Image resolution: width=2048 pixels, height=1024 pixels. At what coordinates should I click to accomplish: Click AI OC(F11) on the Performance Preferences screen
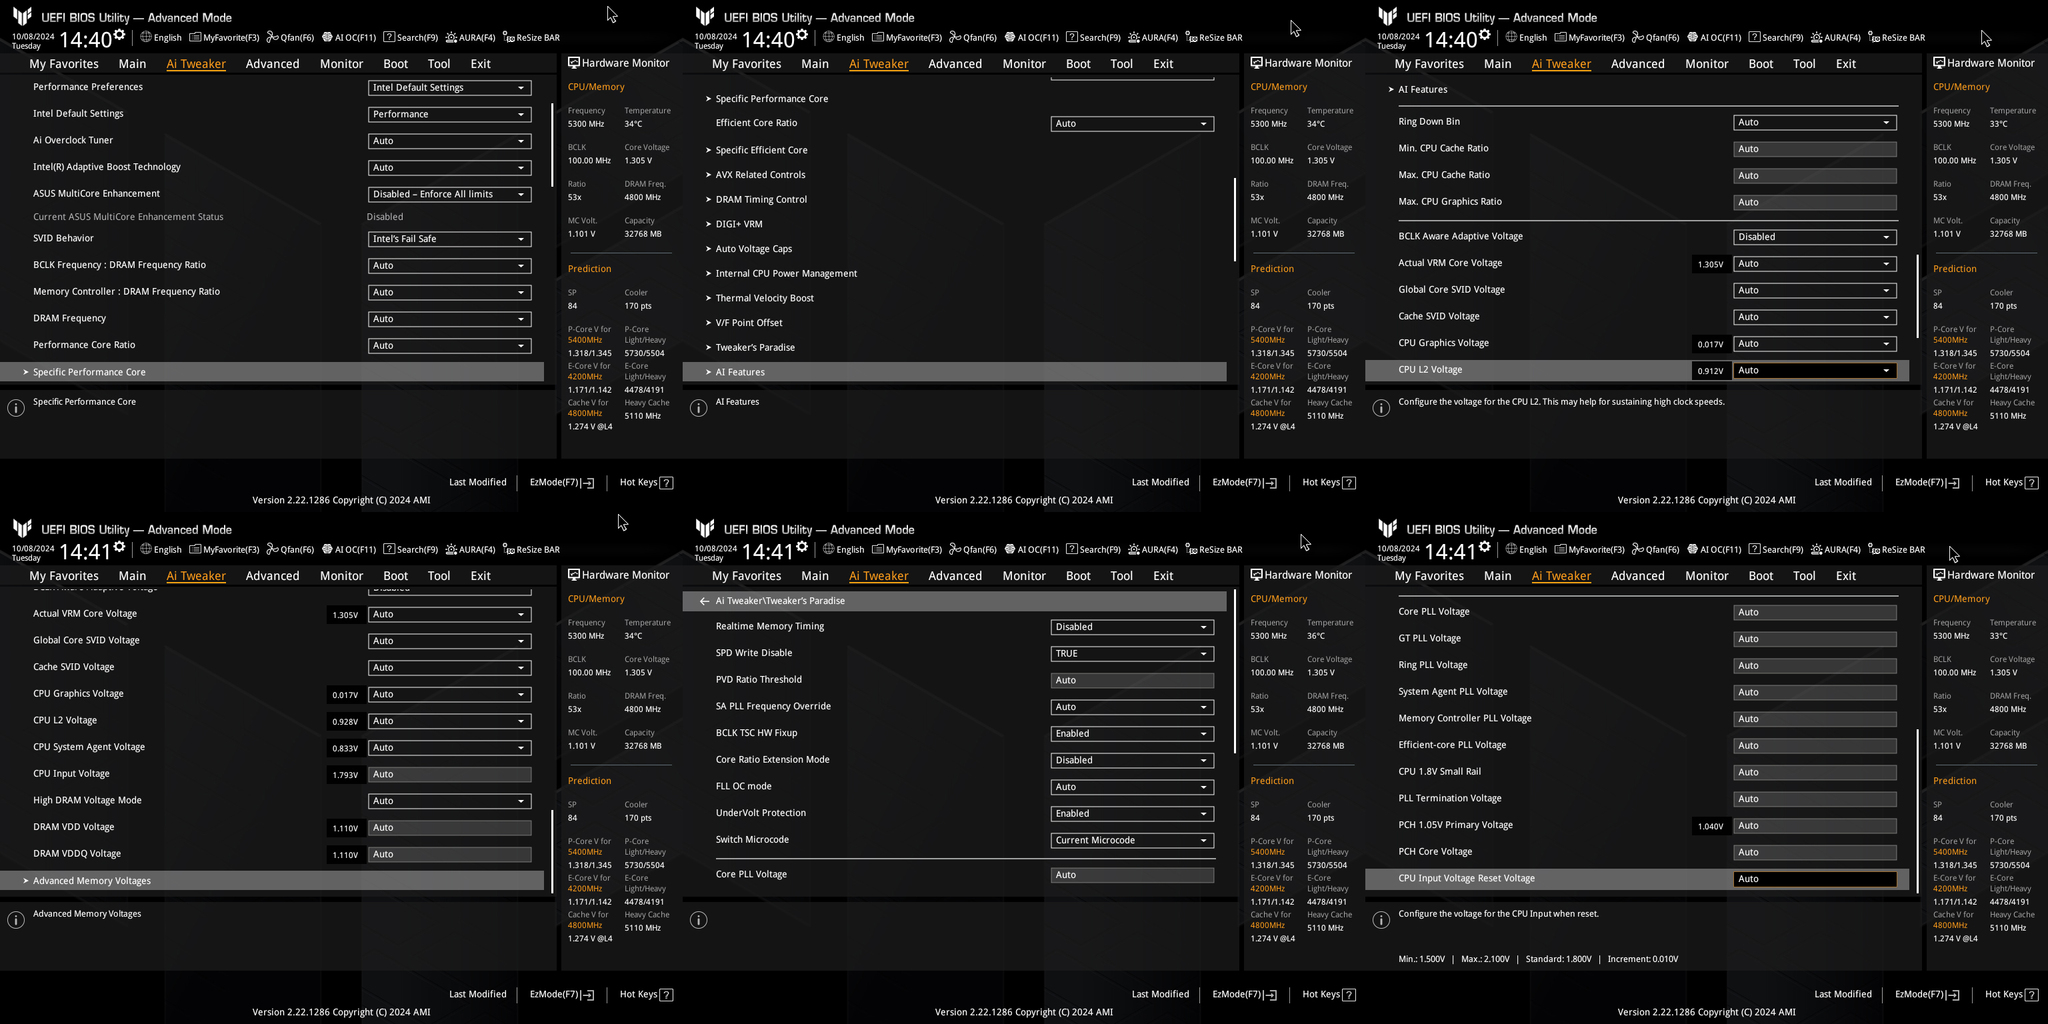pos(348,38)
